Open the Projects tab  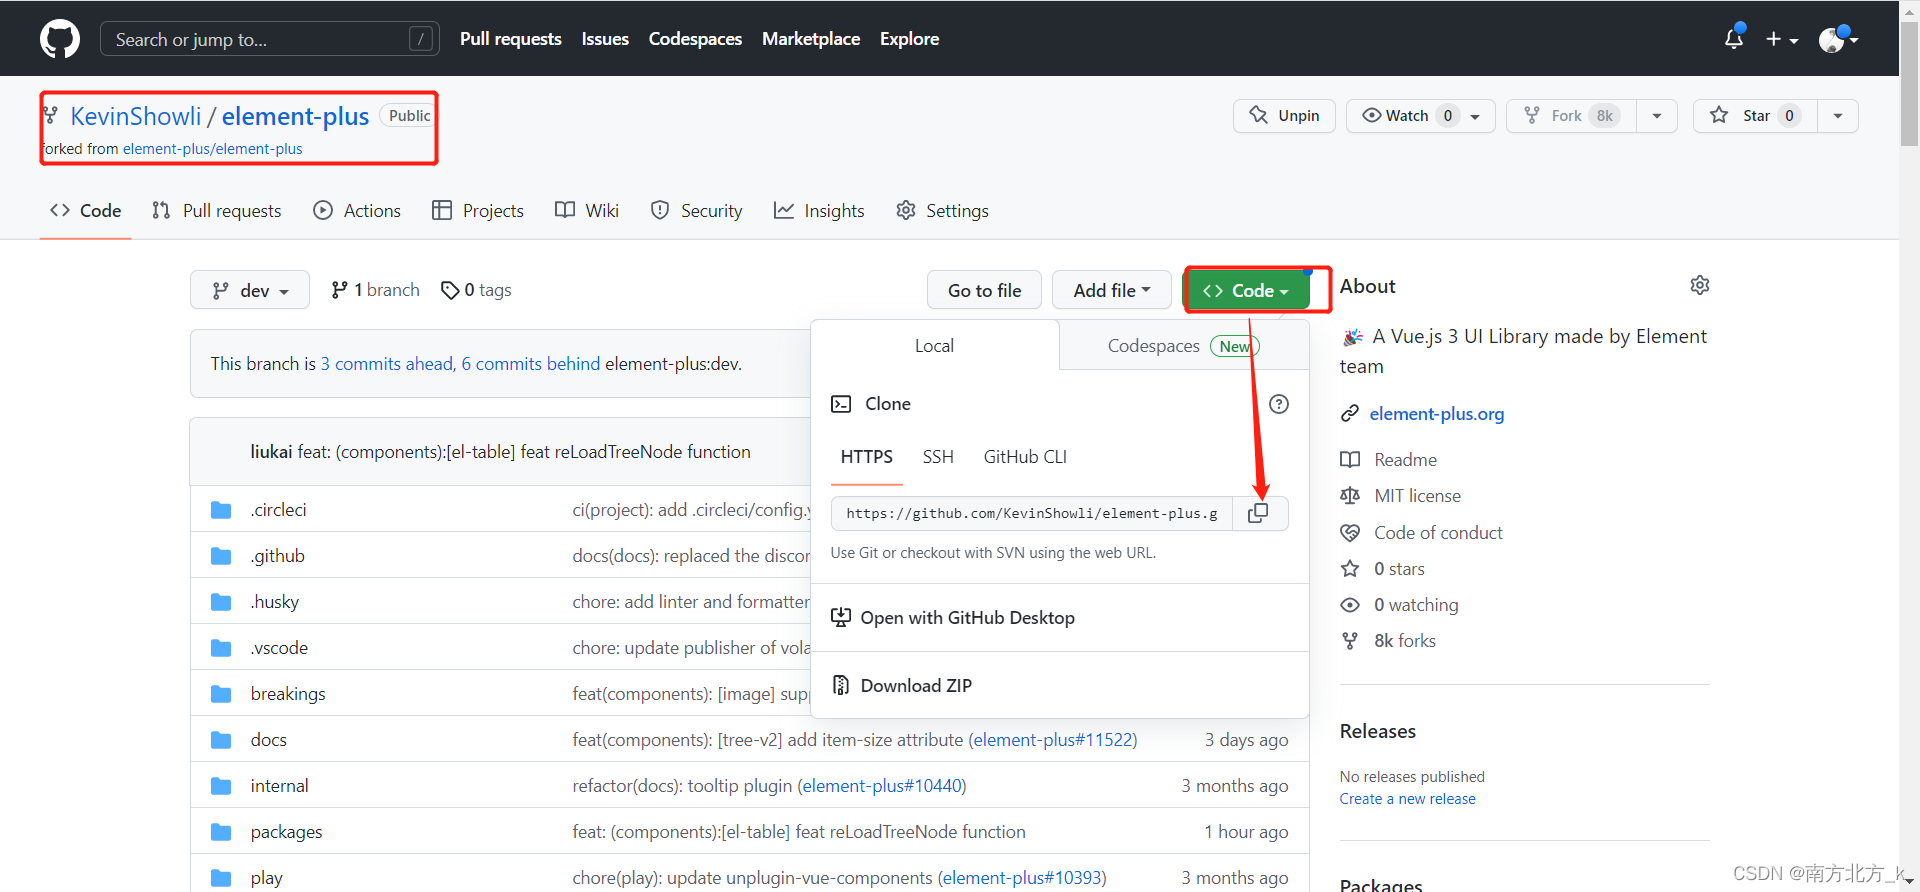(478, 211)
